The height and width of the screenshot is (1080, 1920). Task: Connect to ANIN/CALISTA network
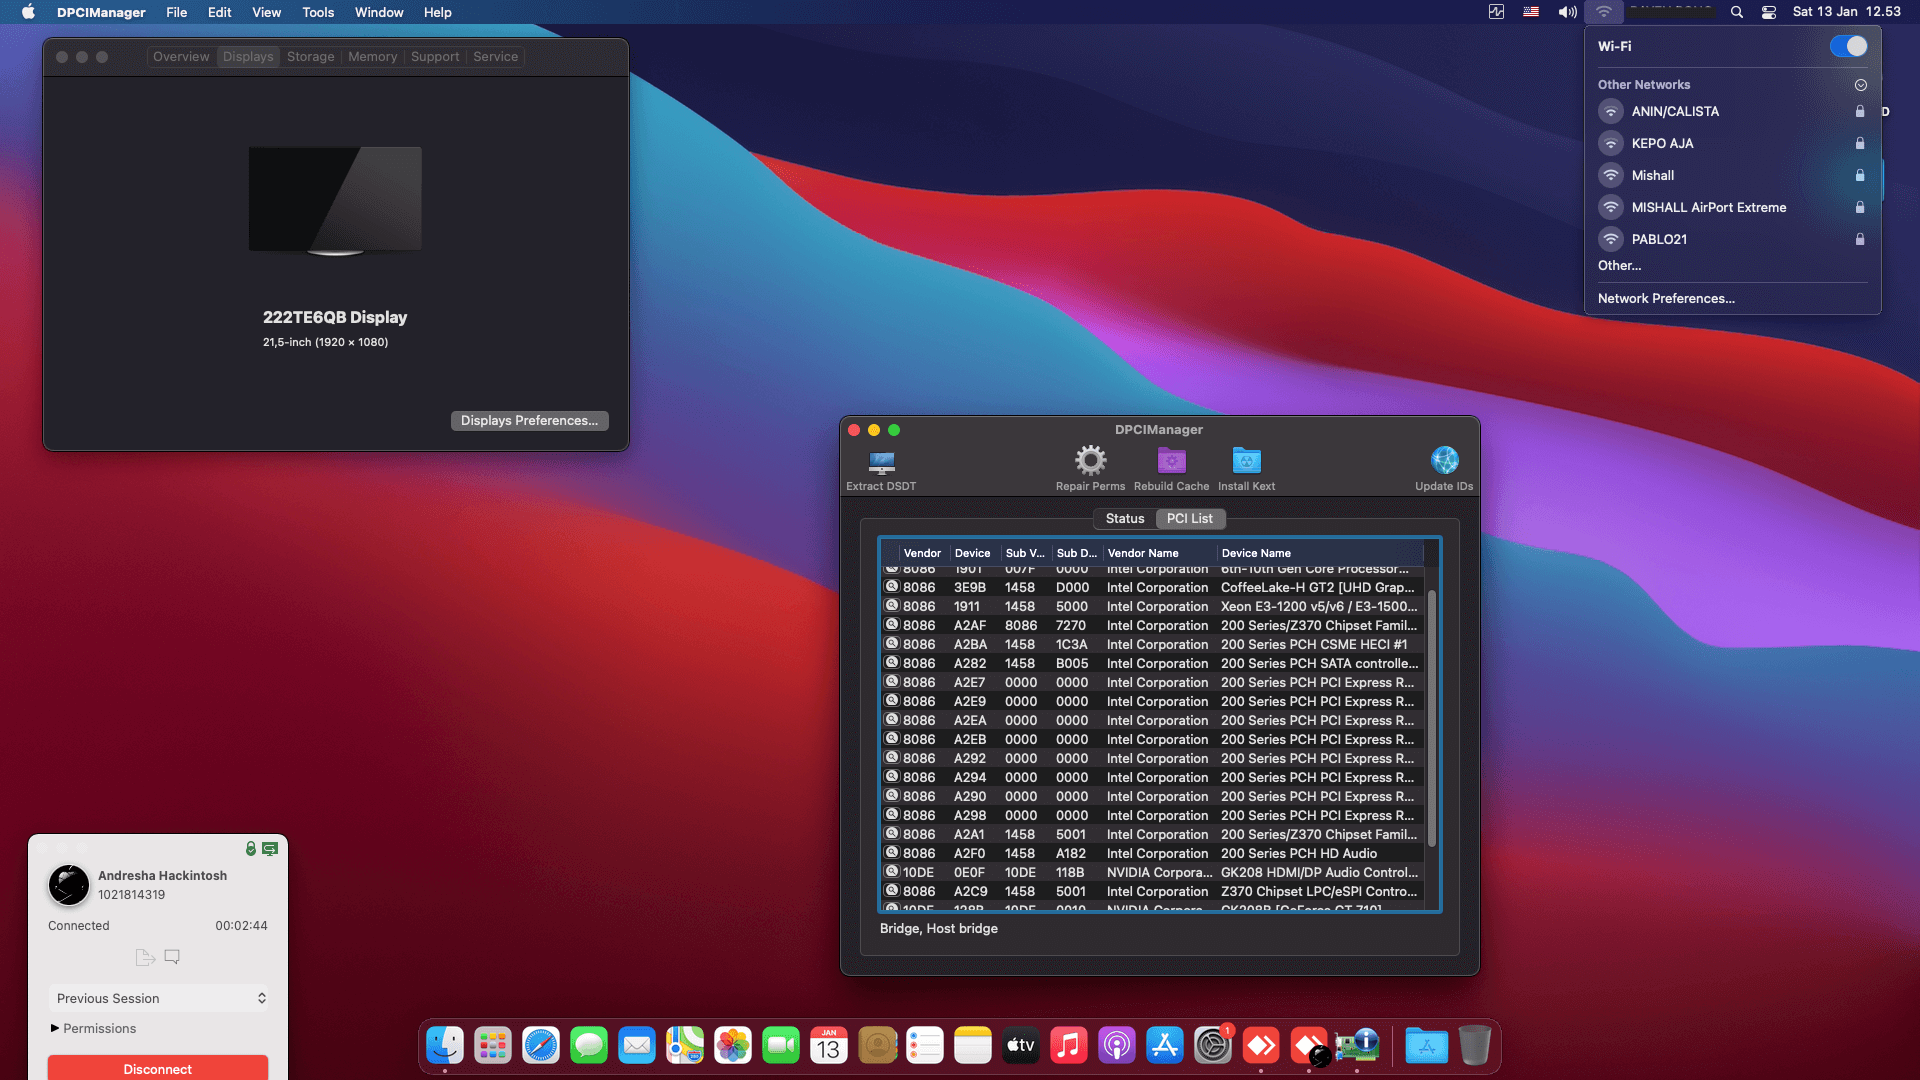1732,112
